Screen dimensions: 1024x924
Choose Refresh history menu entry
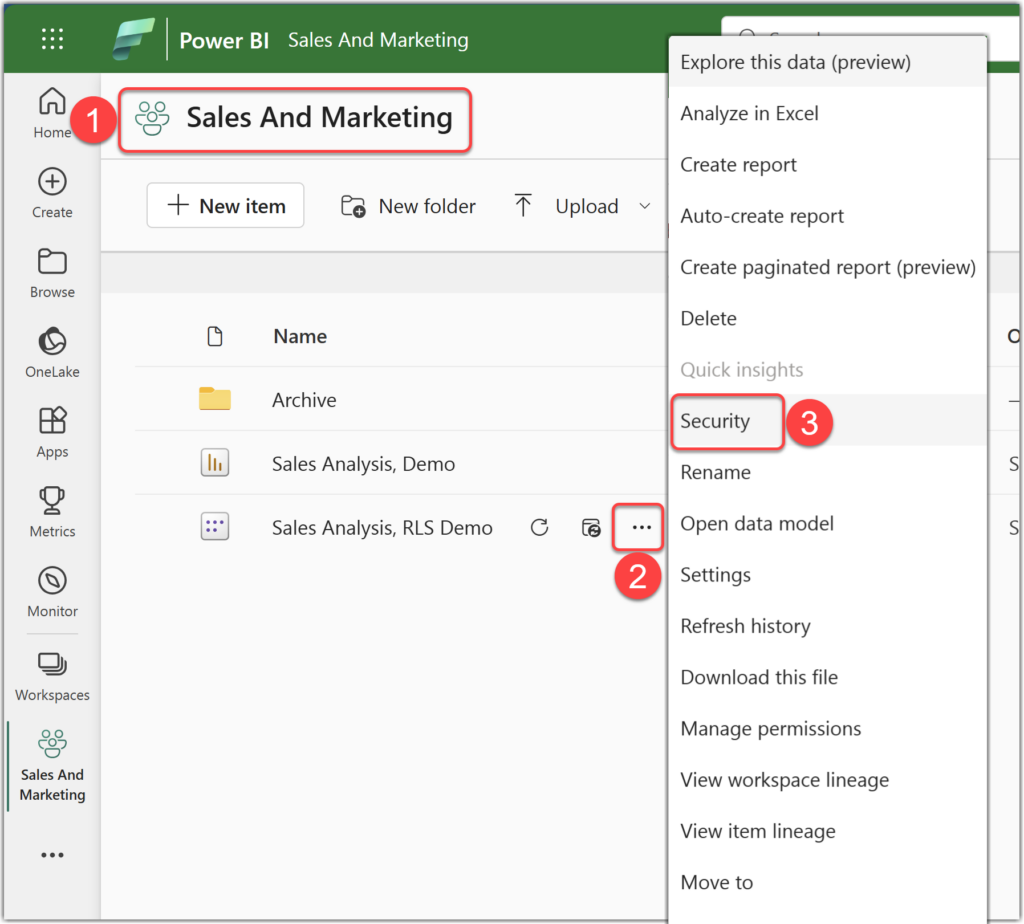(827, 626)
